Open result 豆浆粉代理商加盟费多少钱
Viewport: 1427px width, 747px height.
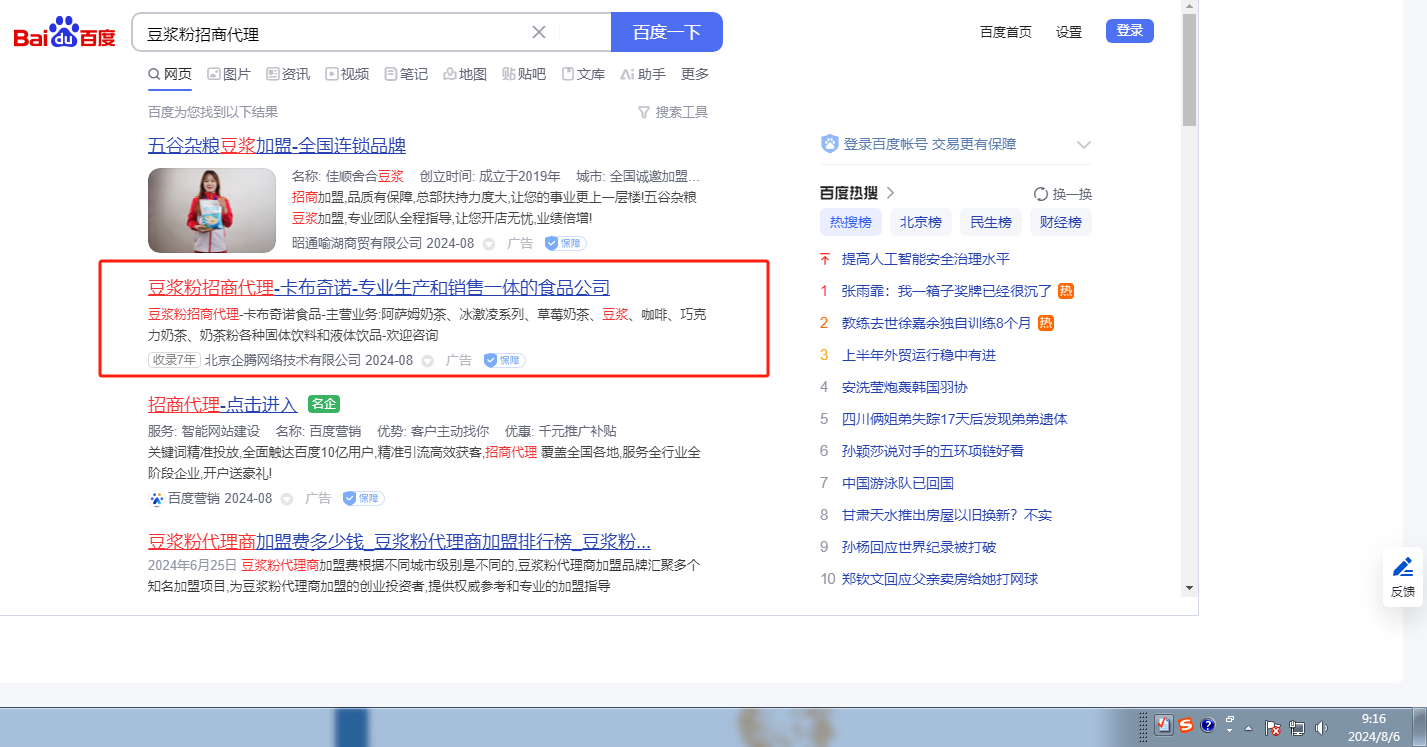pyautogui.click(x=400, y=542)
